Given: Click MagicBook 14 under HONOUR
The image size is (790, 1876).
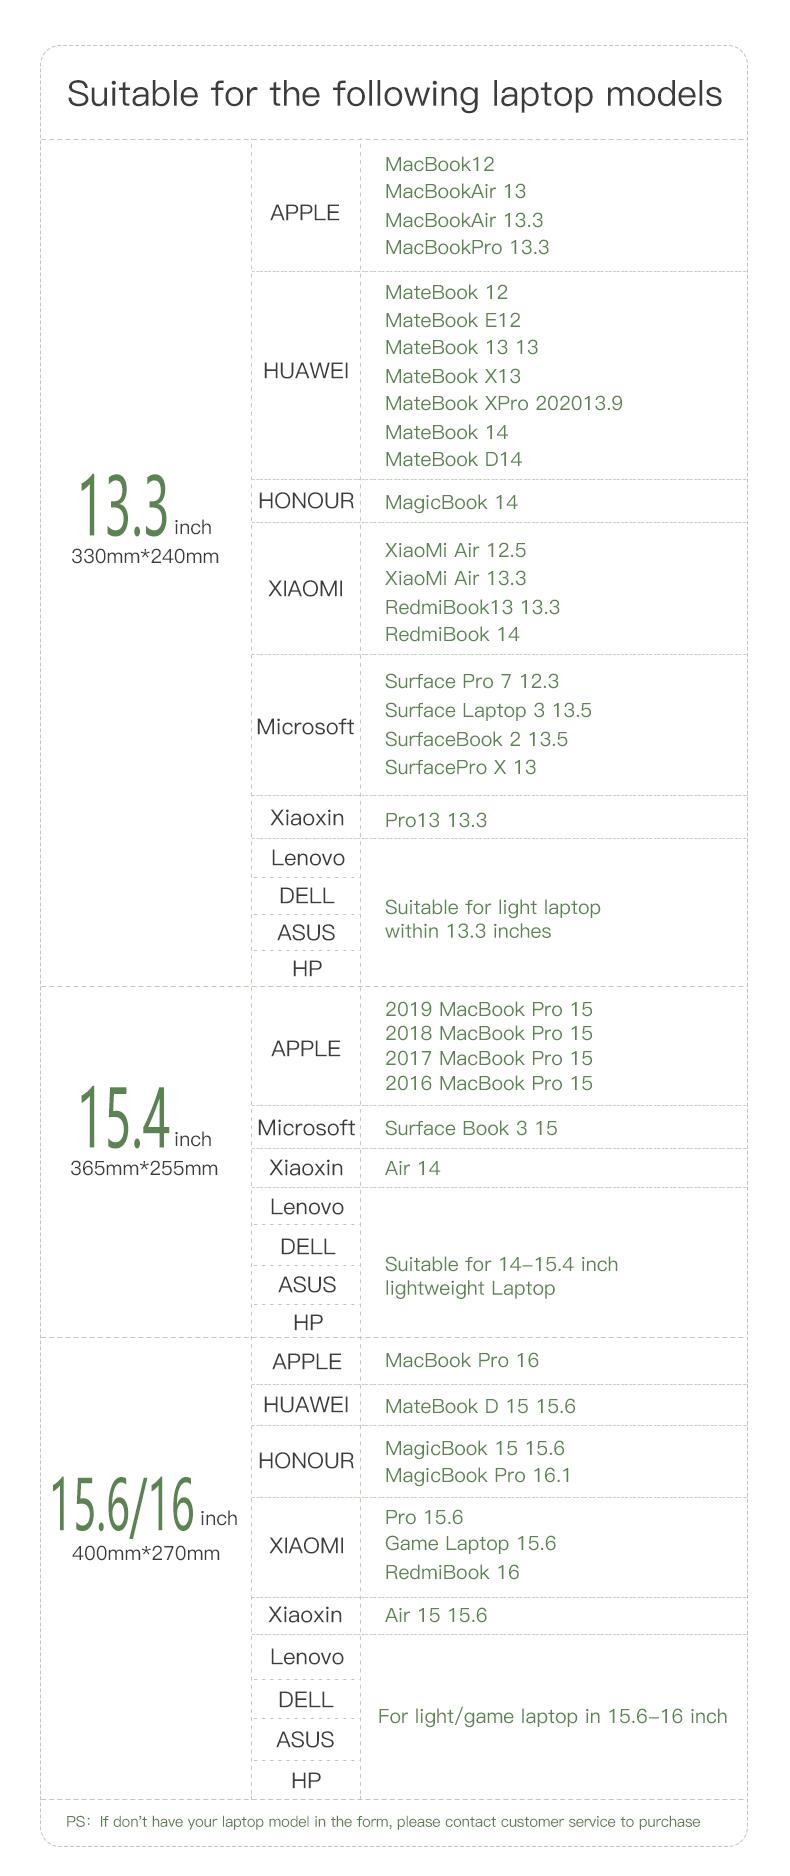Looking at the screenshot, I should [451, 503].
